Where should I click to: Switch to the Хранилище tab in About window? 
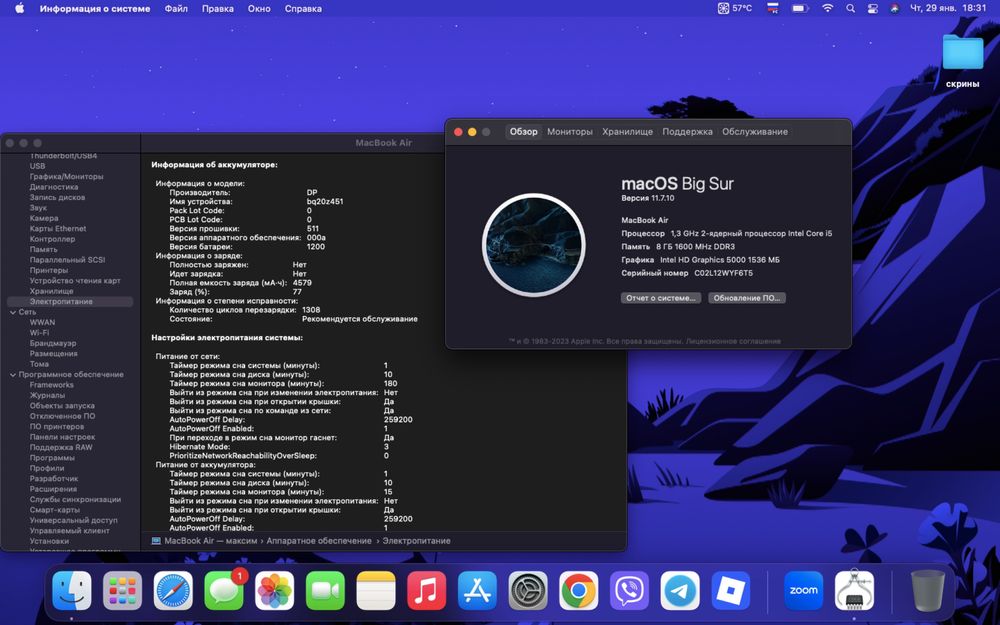(628, 131)
